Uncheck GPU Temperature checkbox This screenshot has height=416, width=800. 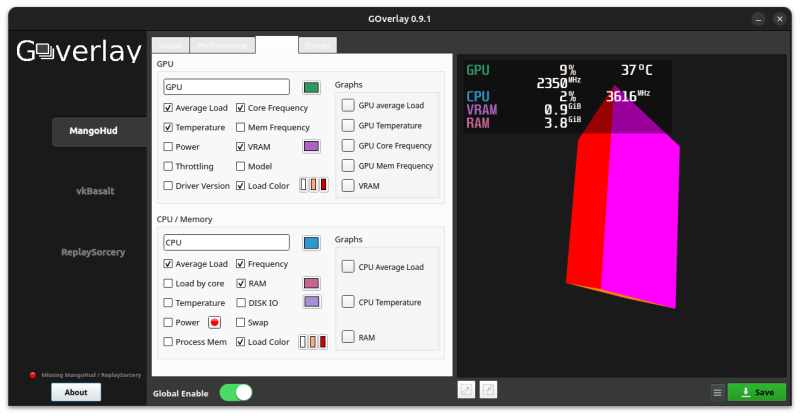click(168, 127)
